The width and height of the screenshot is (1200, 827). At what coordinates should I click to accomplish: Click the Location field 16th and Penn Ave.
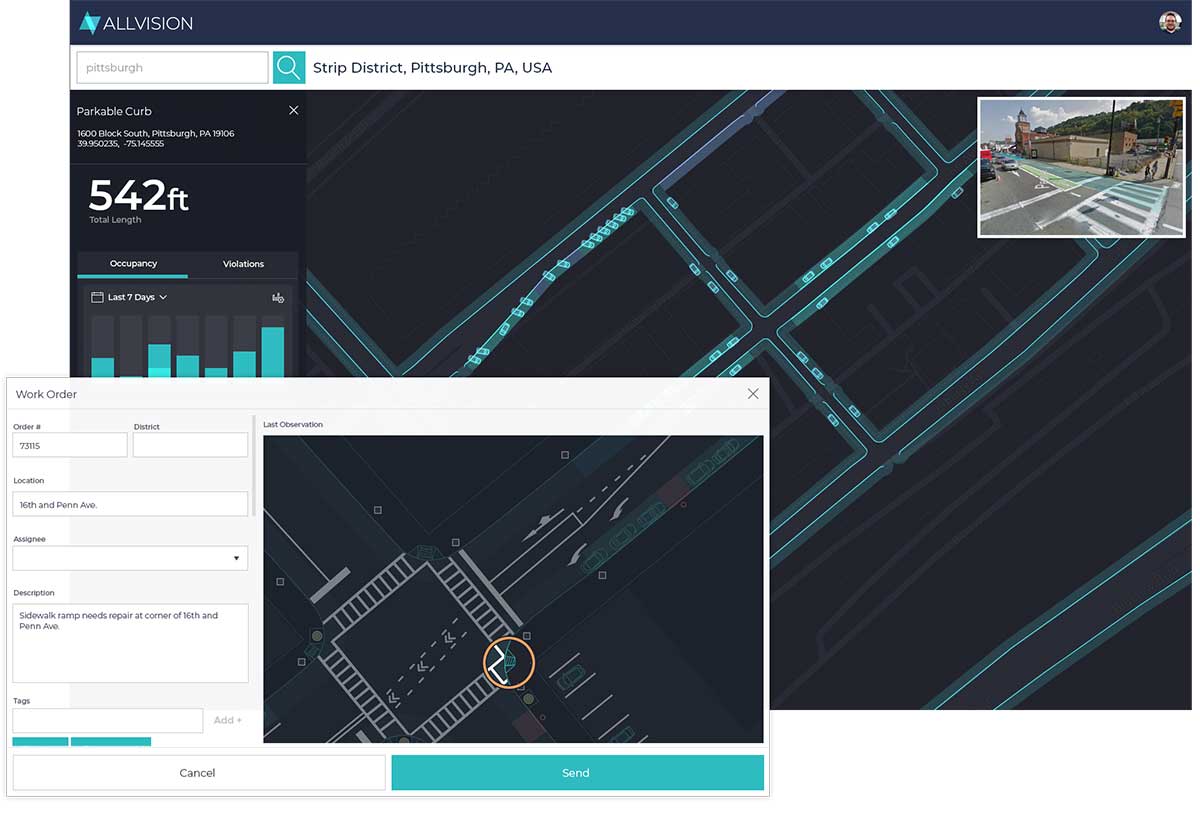[x=130, y=504]
